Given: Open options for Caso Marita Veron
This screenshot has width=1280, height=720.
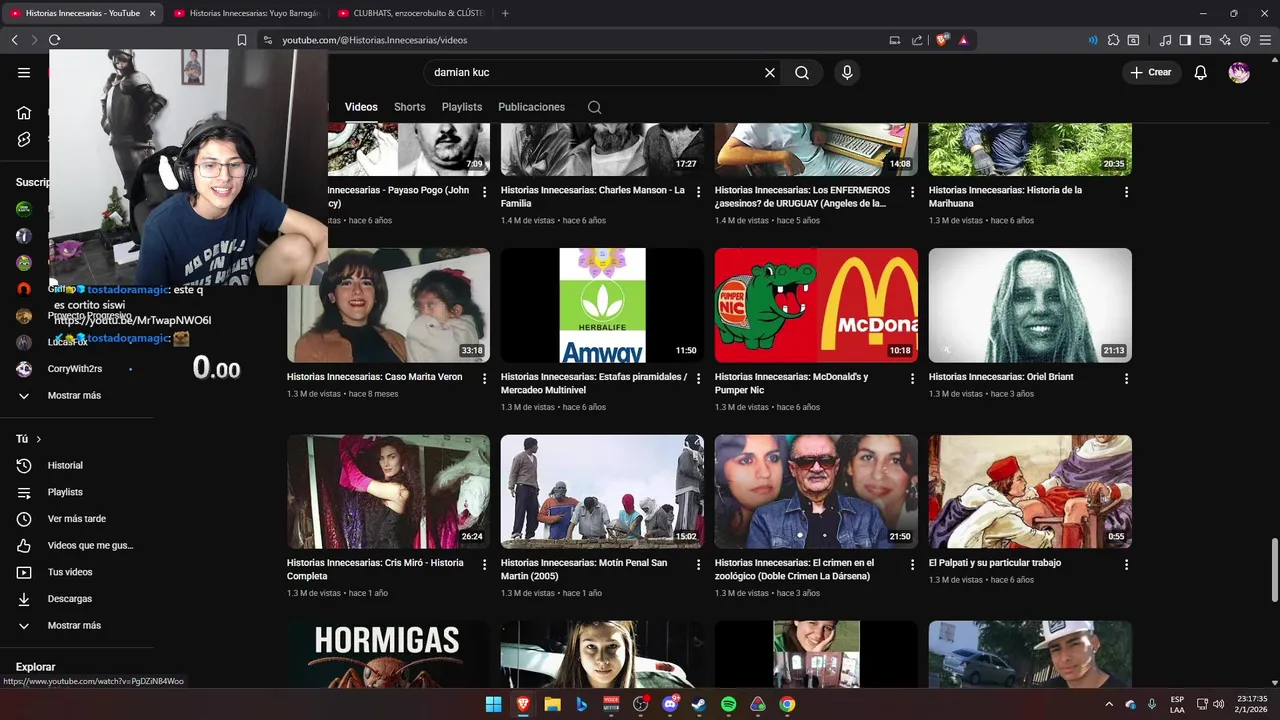Looking at the screenshot, I should (x=485, y=379).
